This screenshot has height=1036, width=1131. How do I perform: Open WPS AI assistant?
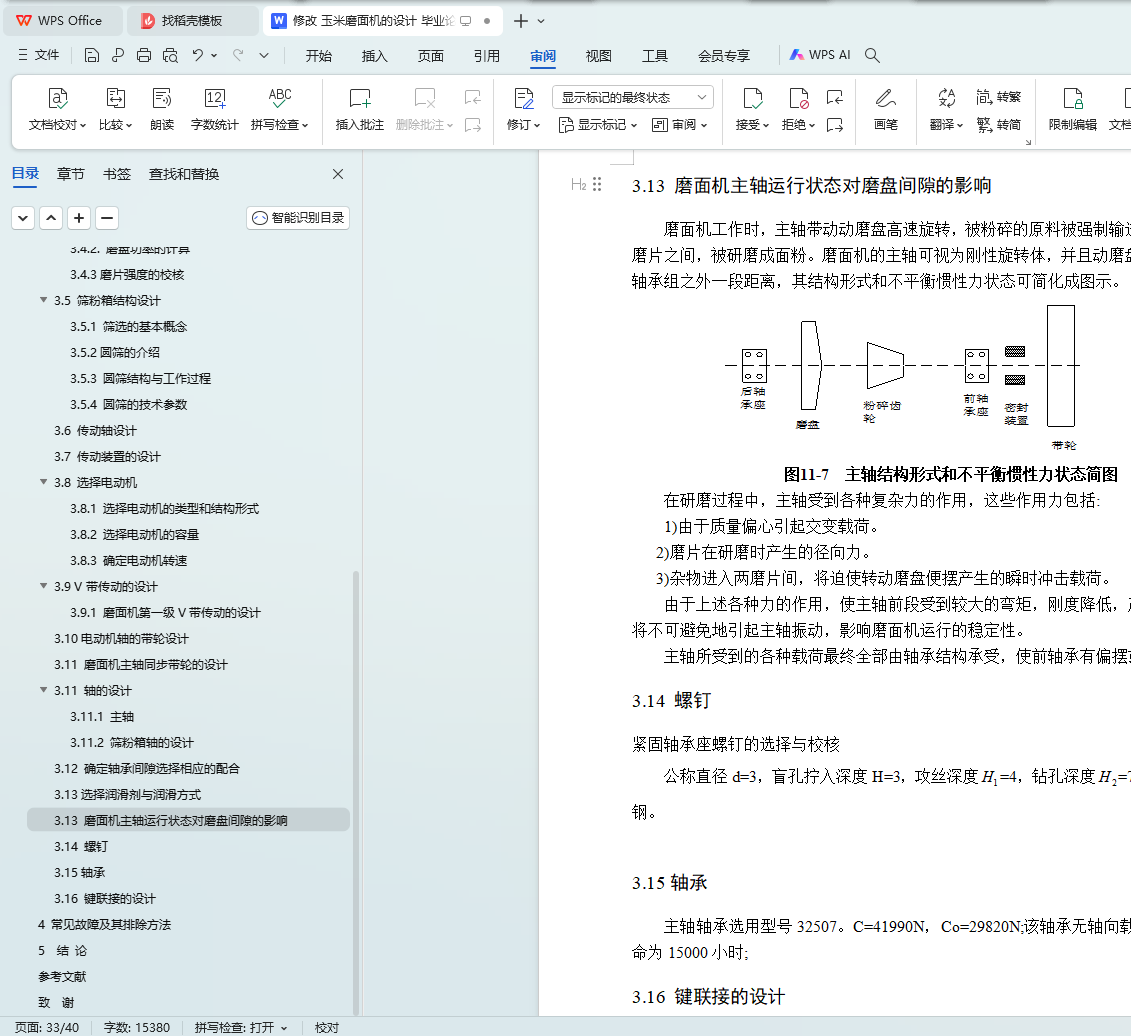click(x=820, y=55)
